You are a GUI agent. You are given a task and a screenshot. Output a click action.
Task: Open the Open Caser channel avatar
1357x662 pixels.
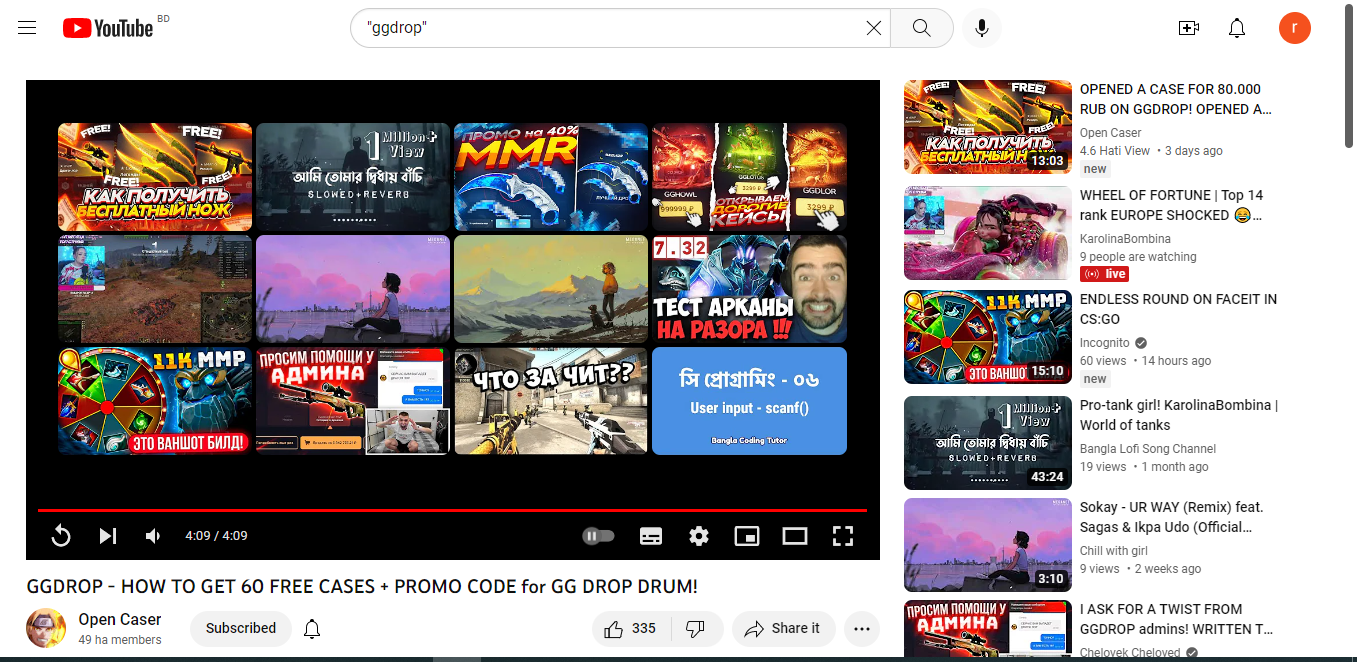[46, 628]
